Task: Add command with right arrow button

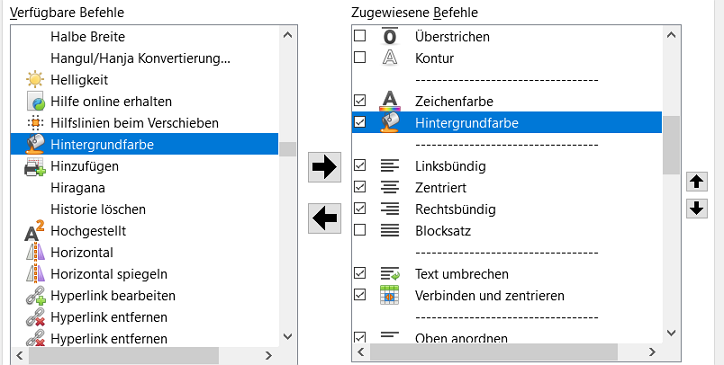Action: 325,167
